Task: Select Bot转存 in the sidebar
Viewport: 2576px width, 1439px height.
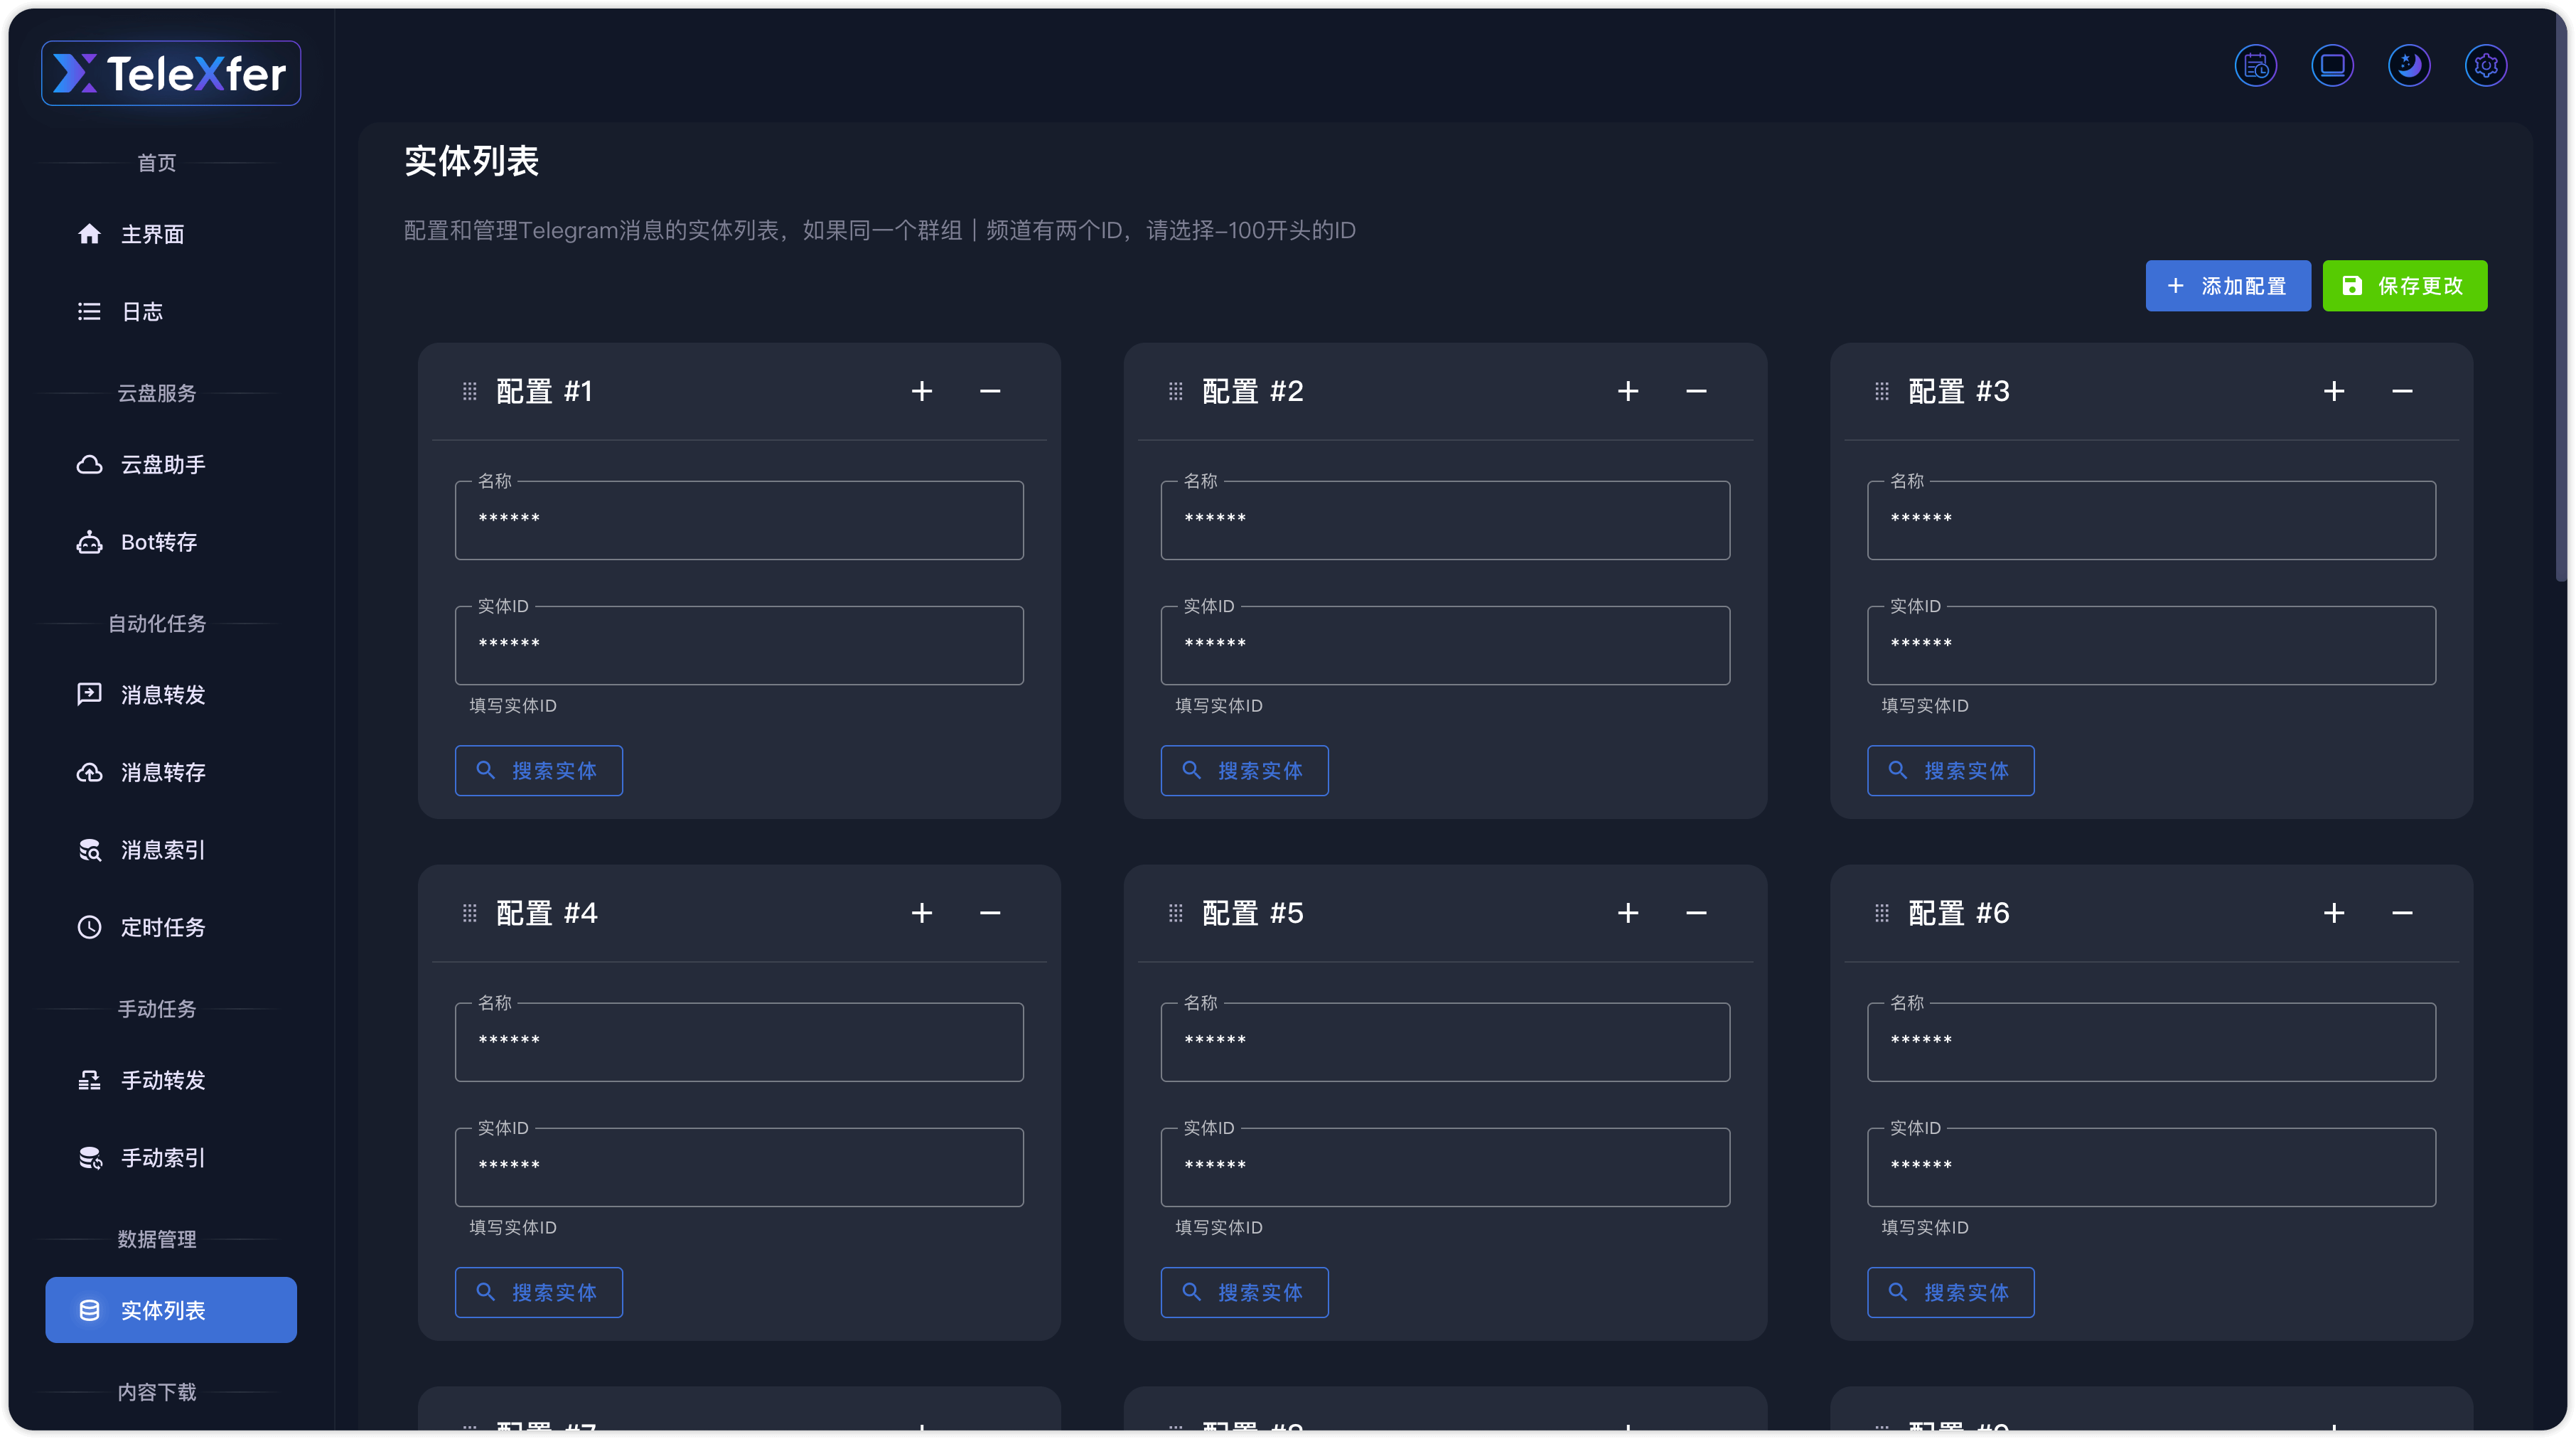Action: (x=158, y=542)
